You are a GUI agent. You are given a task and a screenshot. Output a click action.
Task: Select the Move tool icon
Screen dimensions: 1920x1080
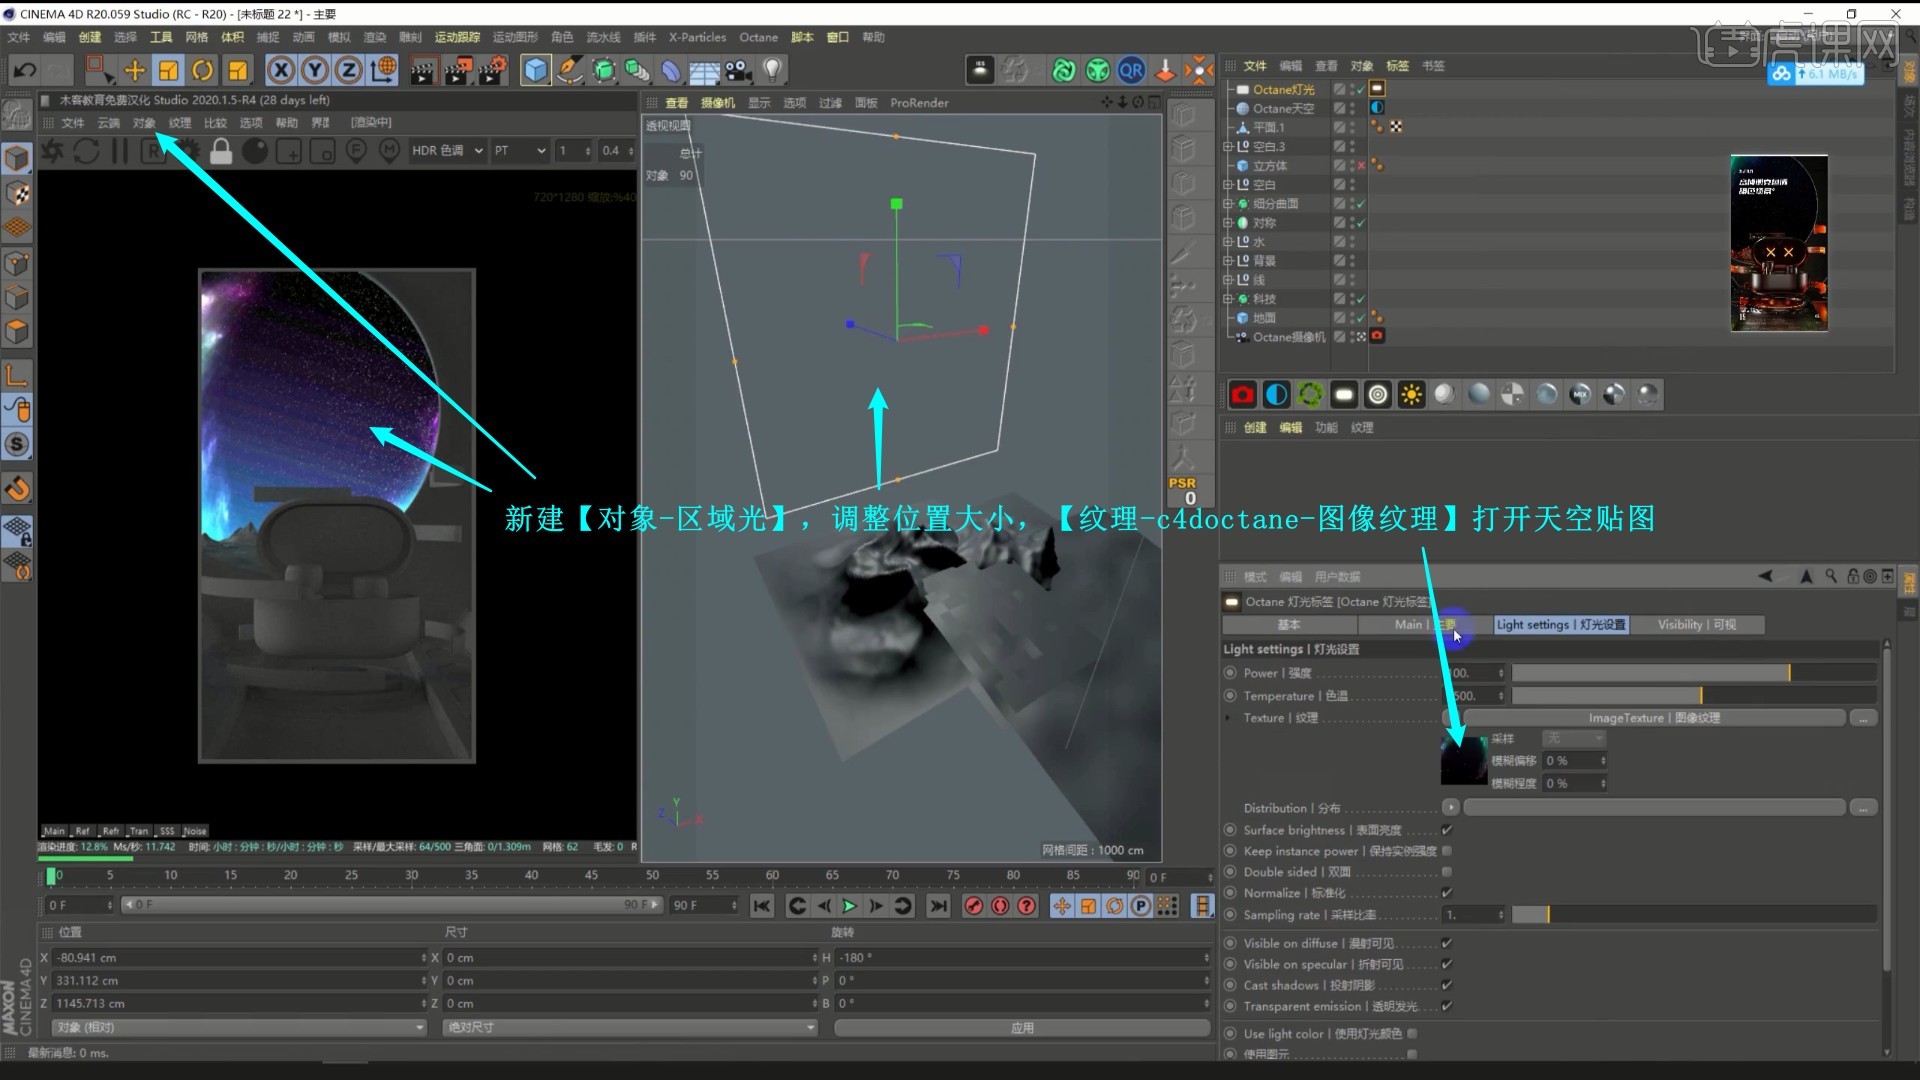(134, 70)
